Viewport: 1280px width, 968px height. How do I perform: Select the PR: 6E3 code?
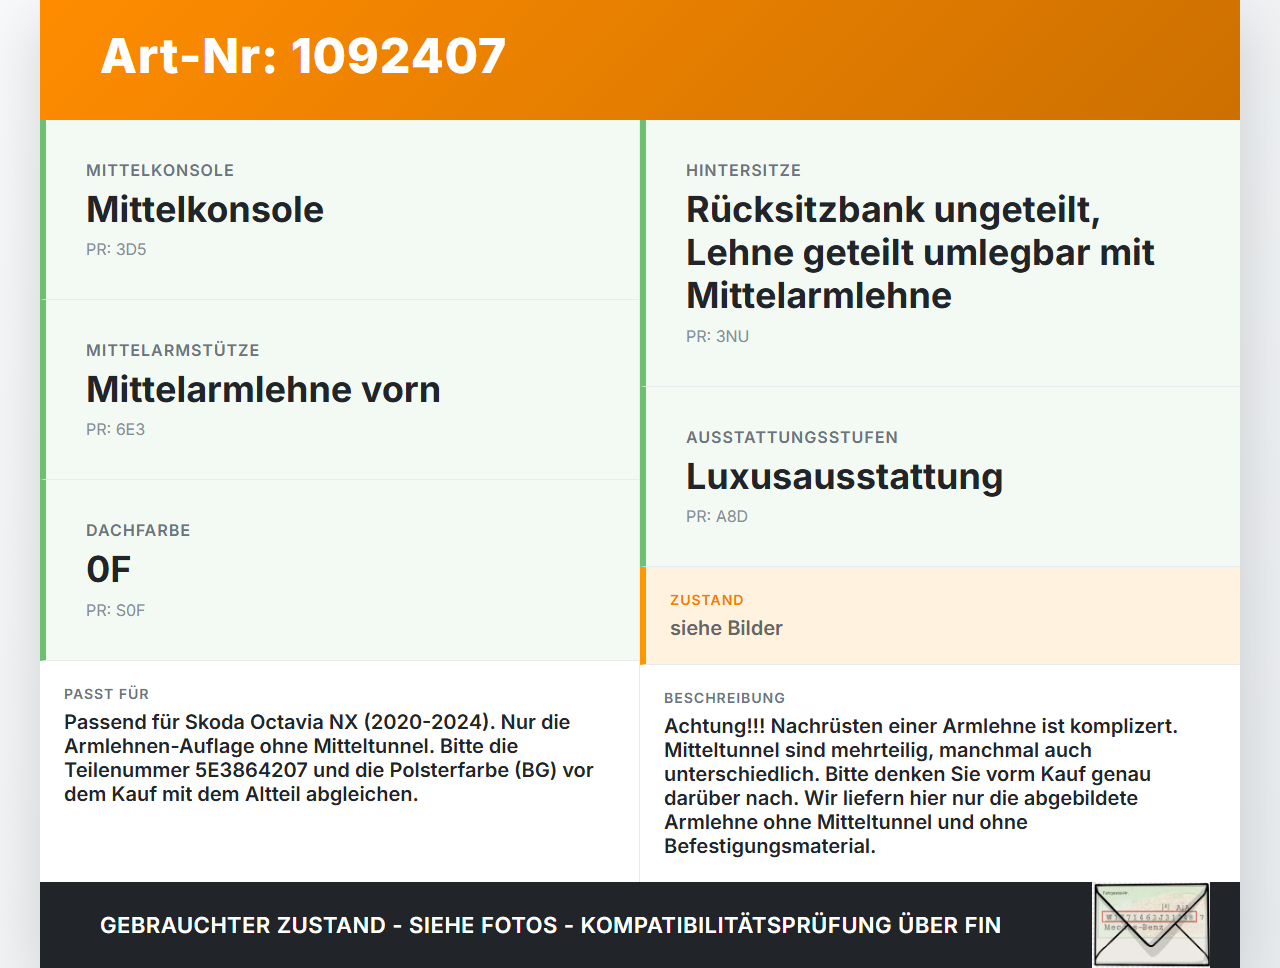point(116,429)
